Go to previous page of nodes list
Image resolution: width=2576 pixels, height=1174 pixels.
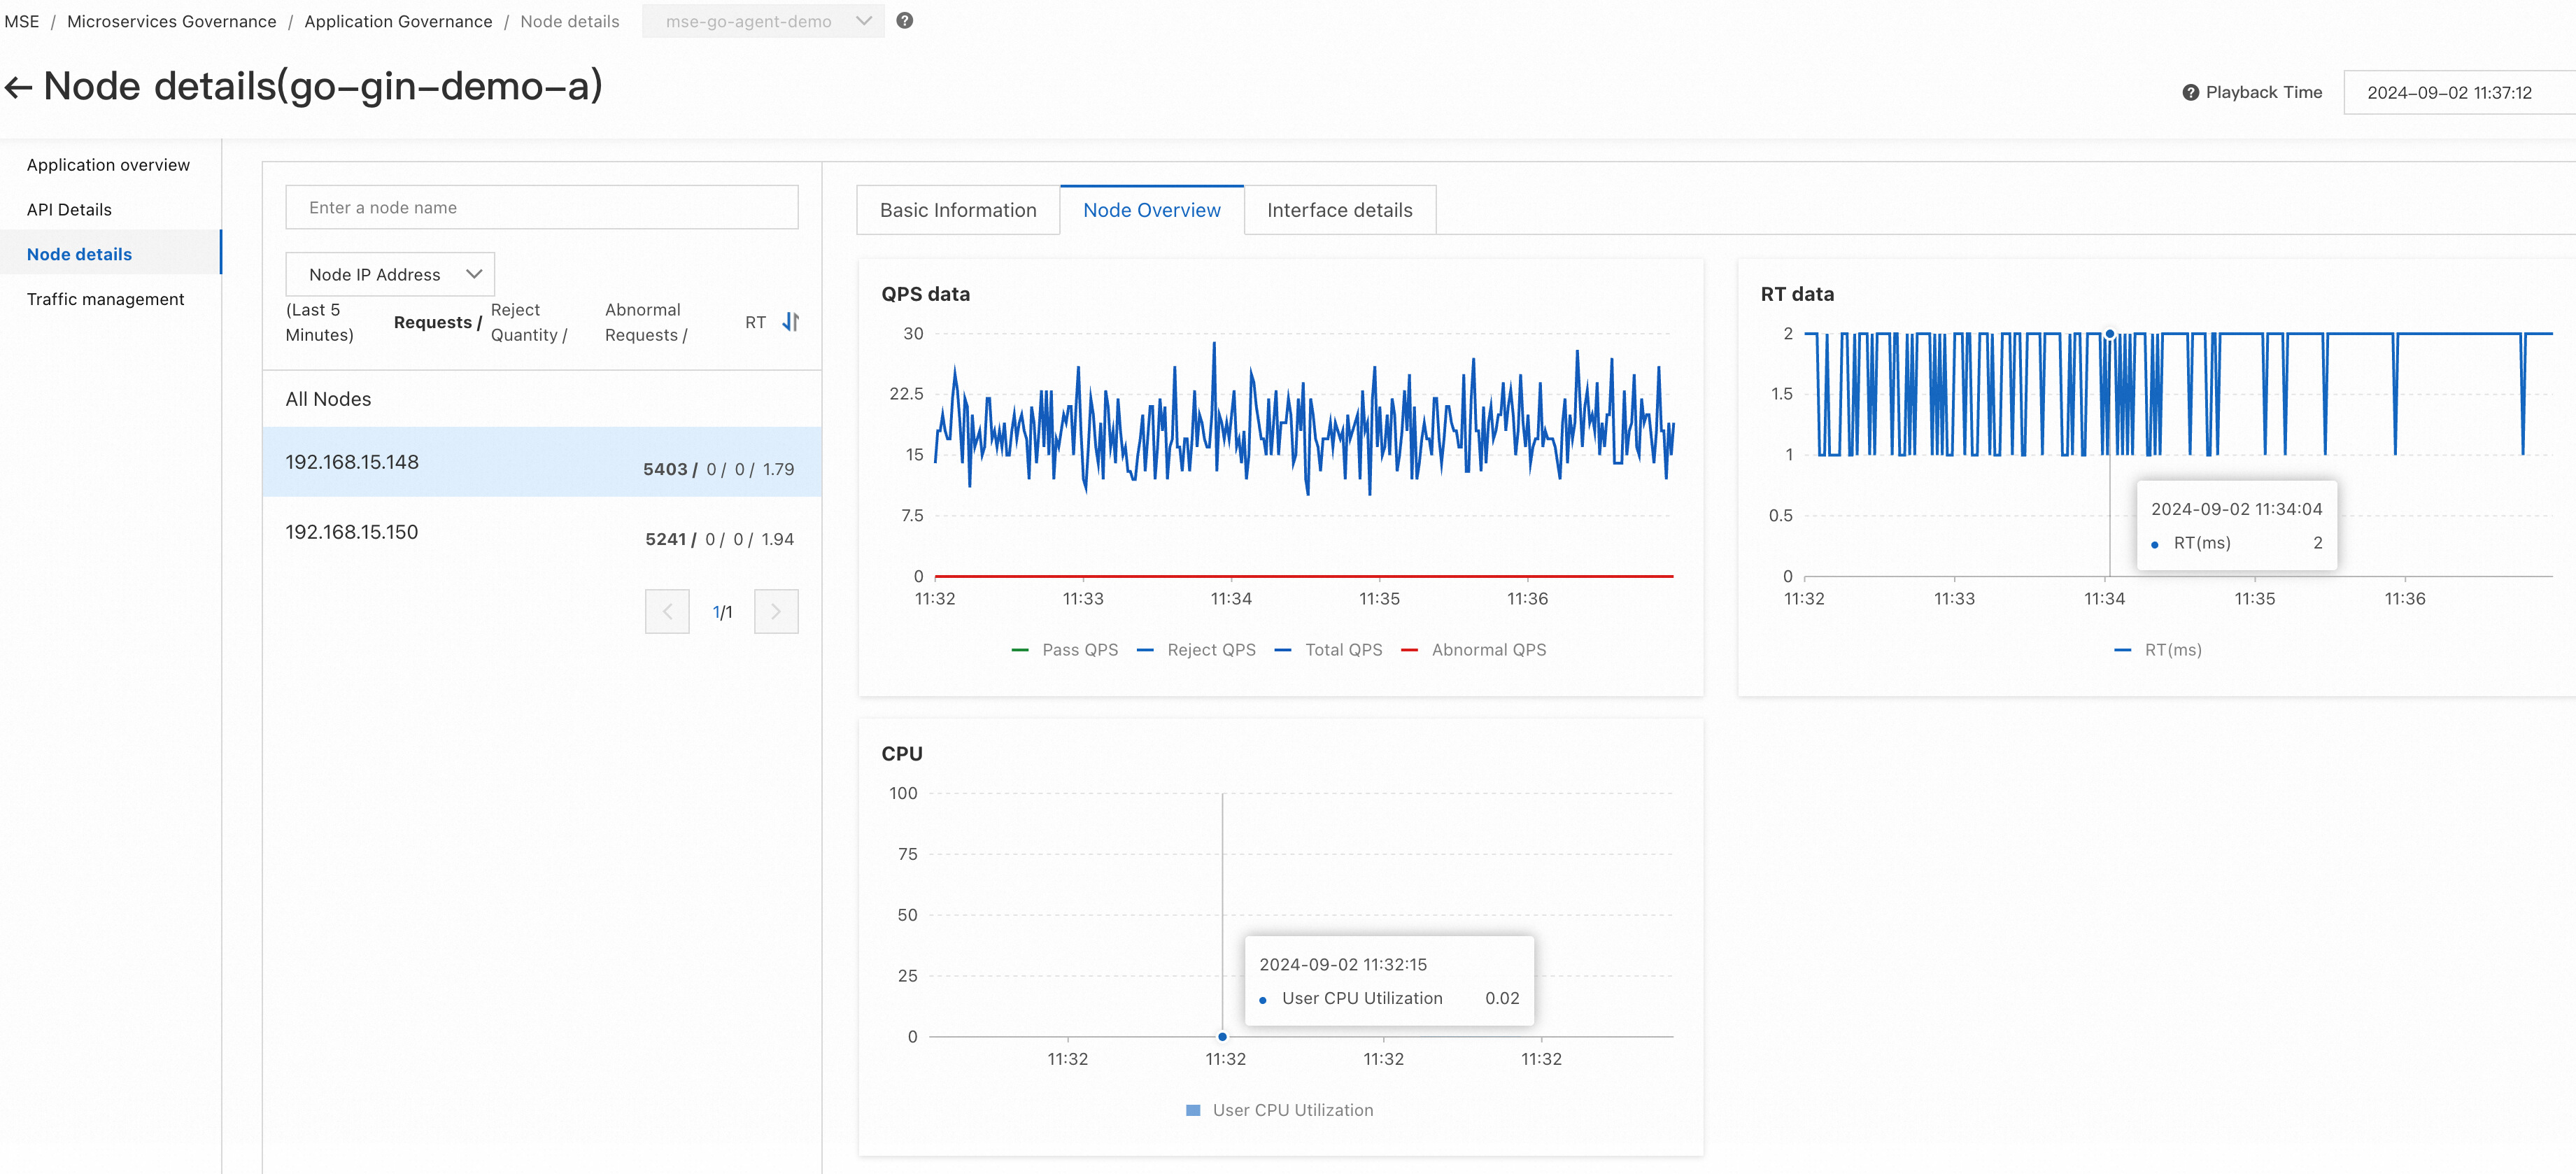tap(667, 611)
